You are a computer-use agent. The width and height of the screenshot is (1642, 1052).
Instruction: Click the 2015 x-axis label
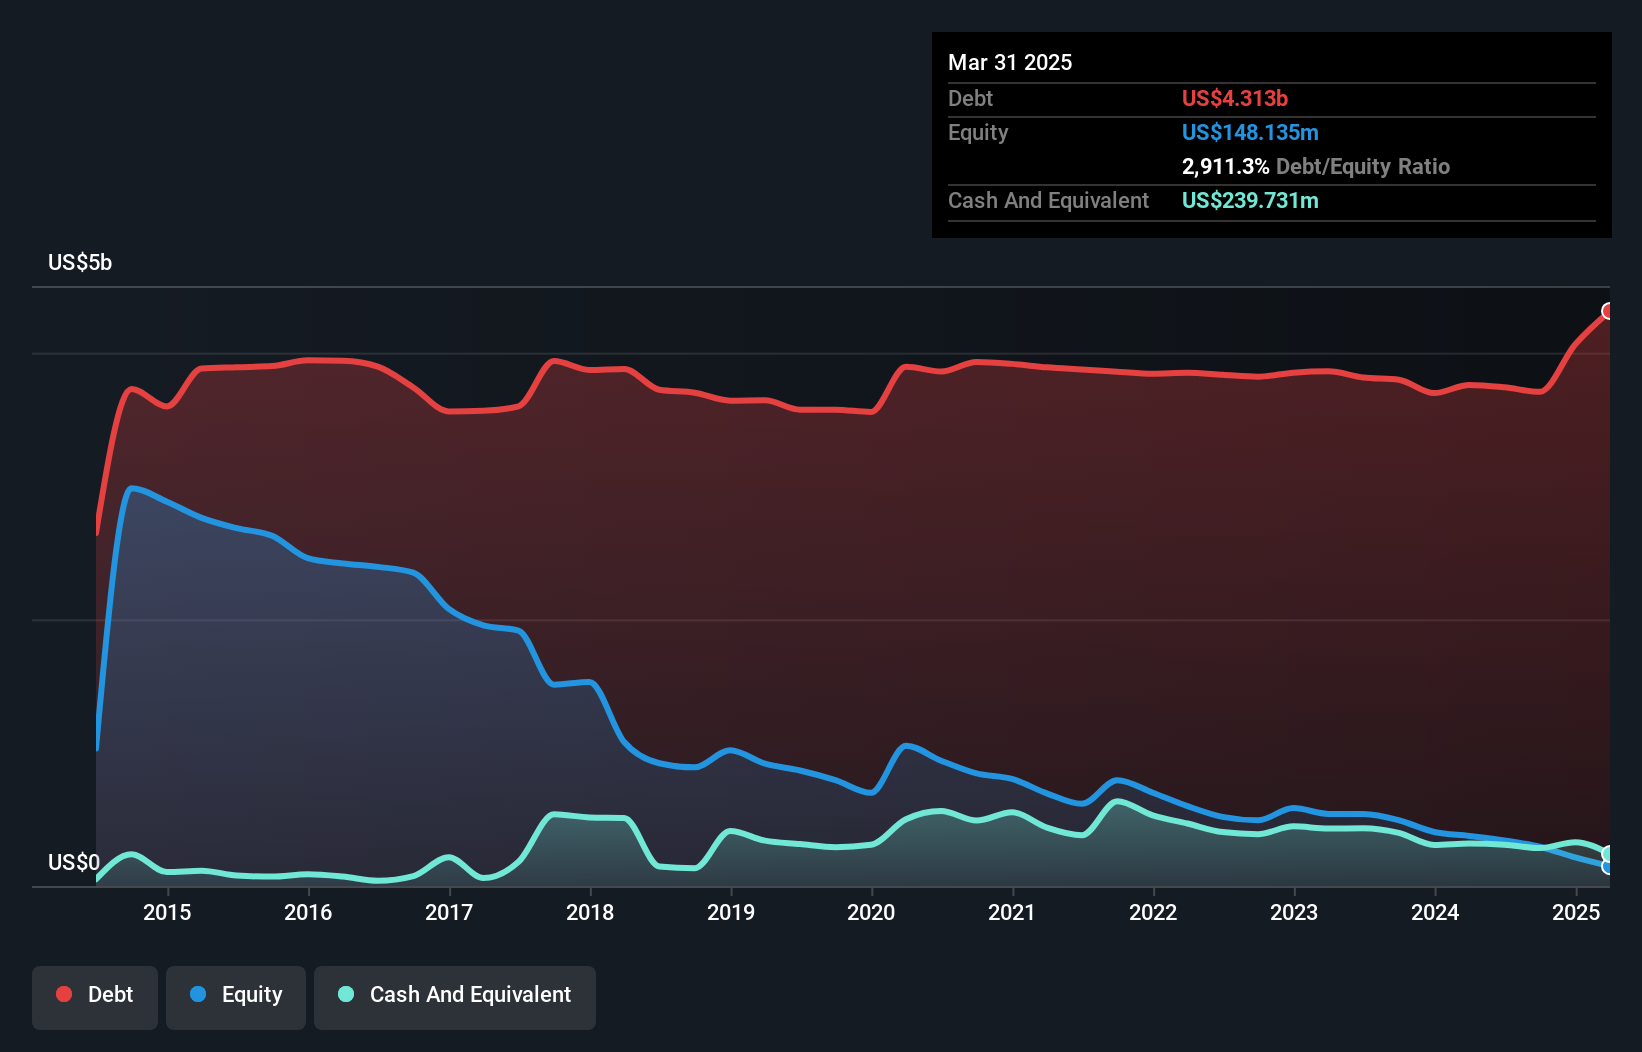(x=167, y=912)
